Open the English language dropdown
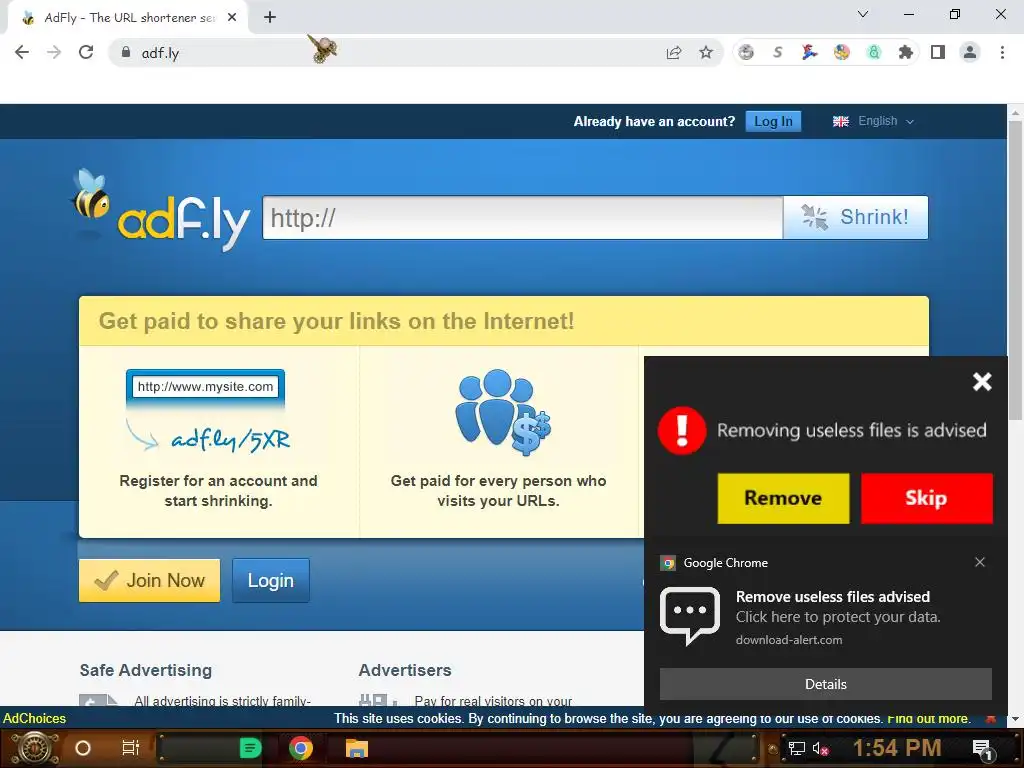The width and height of the screenshot is (1024, 768). coord(873,121)
